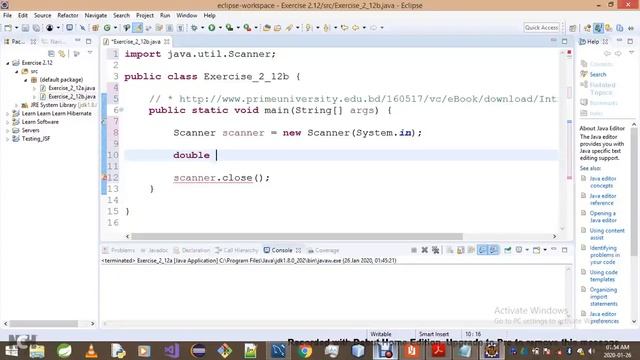Open Google Chrome from the taskbar

click(304, 351)
